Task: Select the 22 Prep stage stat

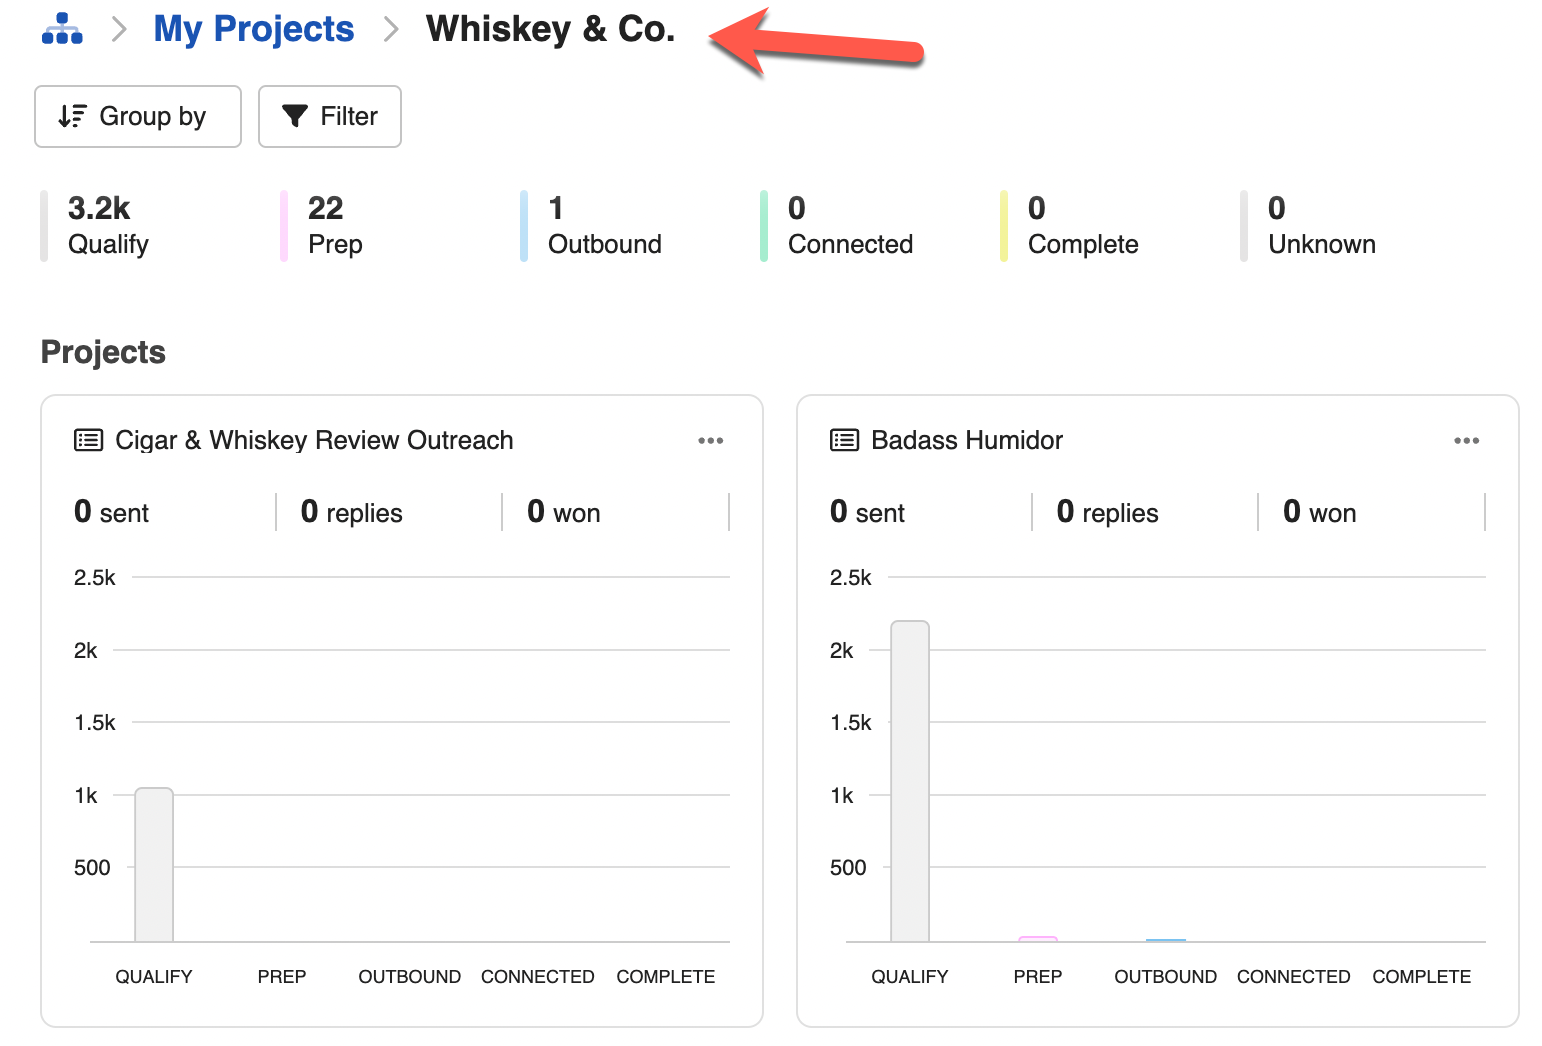Action: [335, 226]
